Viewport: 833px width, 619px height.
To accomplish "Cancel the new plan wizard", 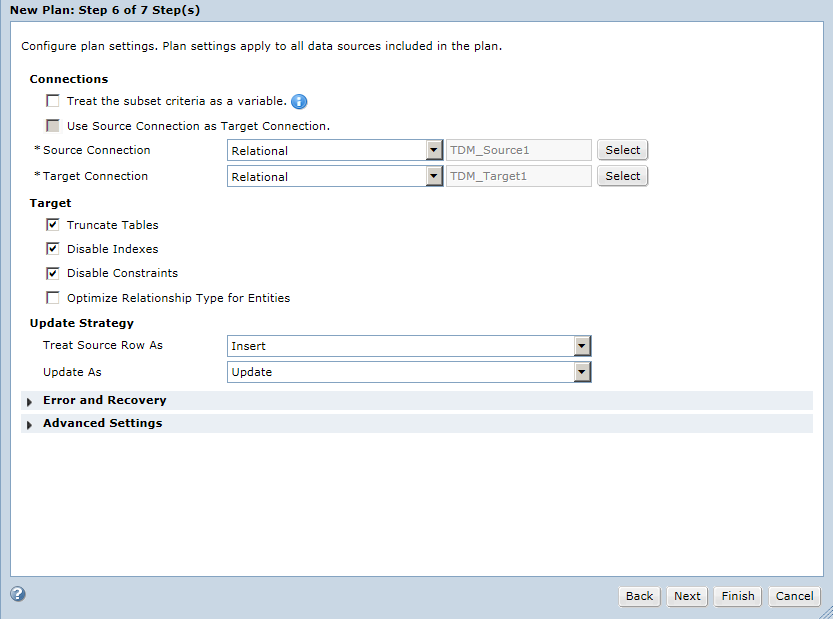I will pos(794,596).
